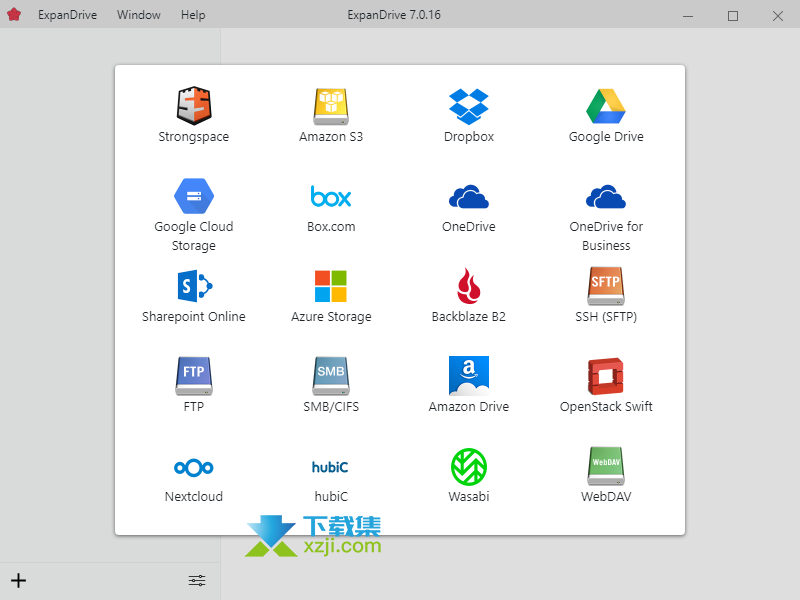Click the "Strongspace" label
The width and height of the screenshot is (800, 600).
[194, 137]
